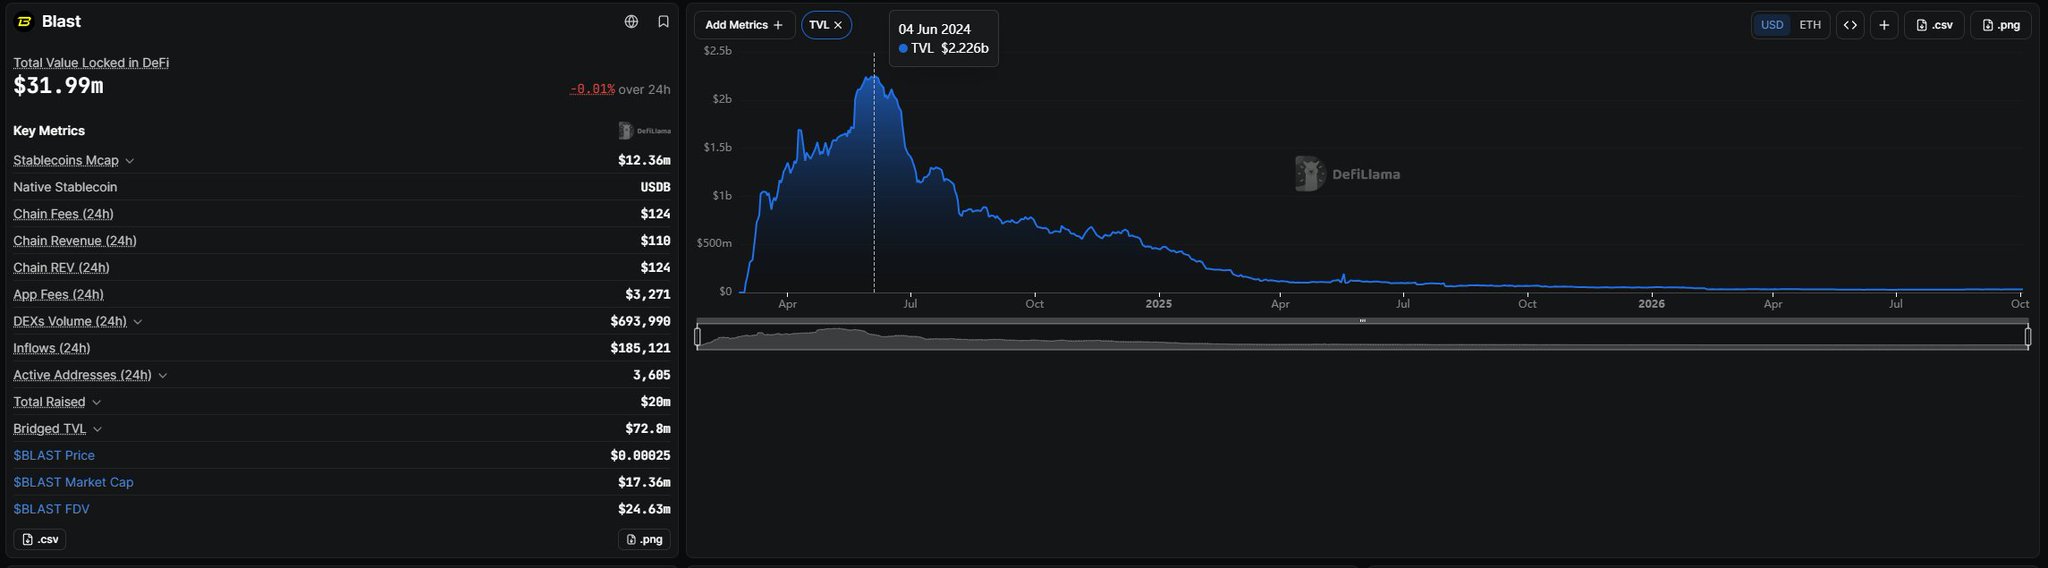Image resolution: width=2048 pixels, height=568 pixels.
Task: Click the Chain REV (24h) label
Action: [61, 268]
